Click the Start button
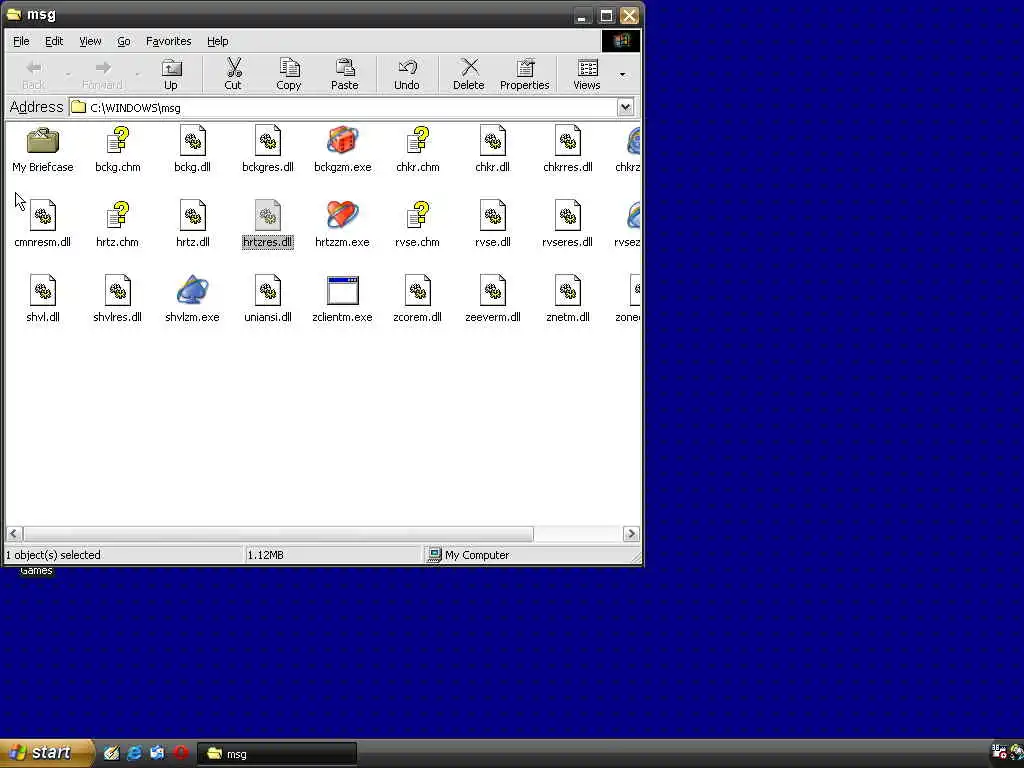Image resolution: width=1024 pixels, height=768 pixels. click(46, 753)
